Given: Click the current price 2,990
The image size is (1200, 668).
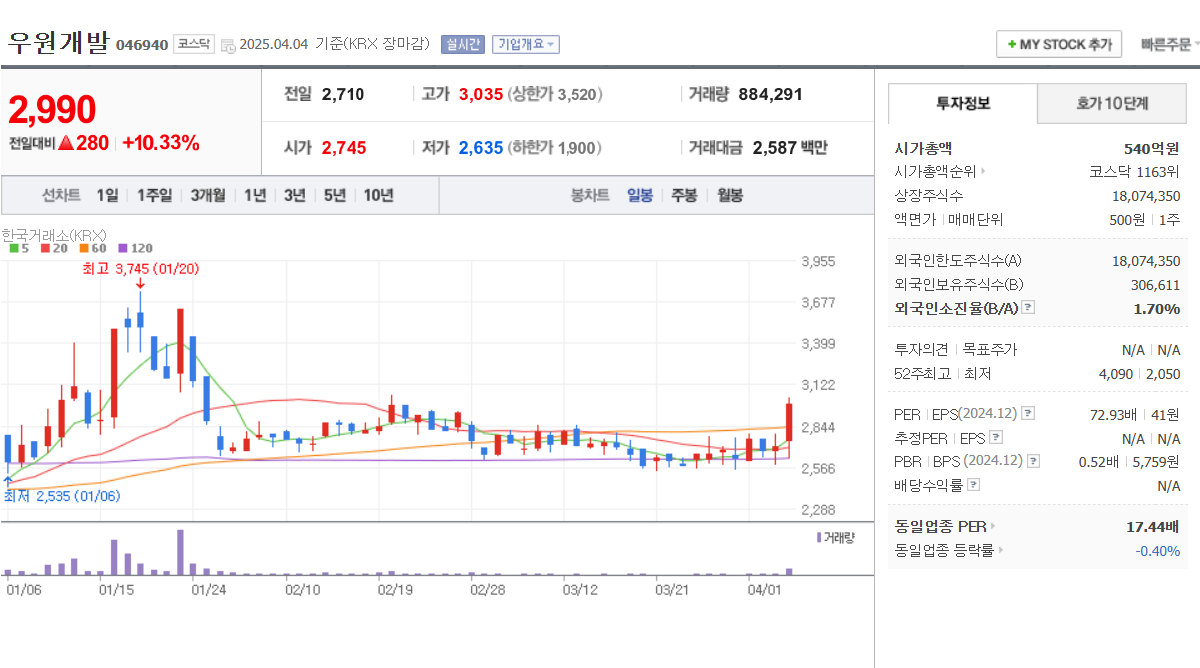Looking at the screenshot, I should (52, 110).
